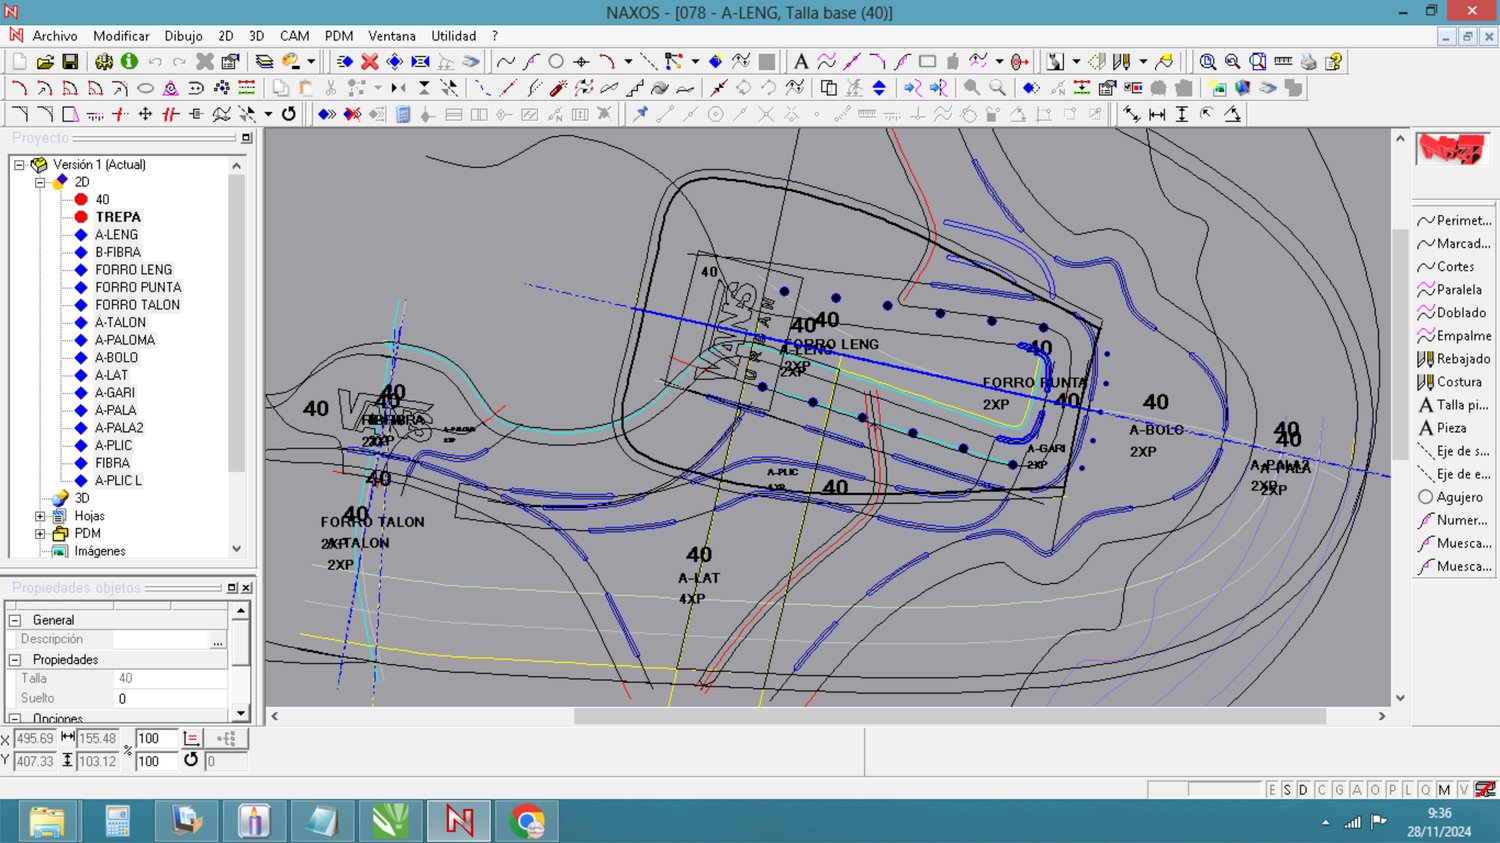This screenshot has width=1500, height=843.
Task: Click the printer icon in toolbar
Action: (1308, 62)
